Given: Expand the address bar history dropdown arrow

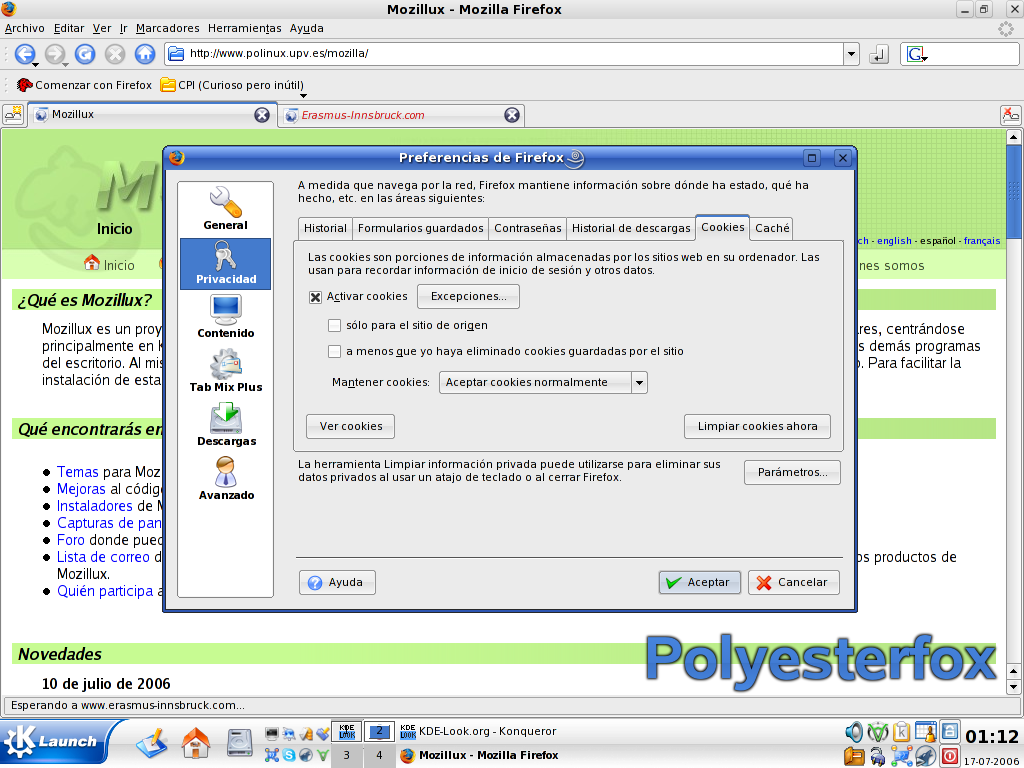Looking at the screenshot, I should [851, 54].
